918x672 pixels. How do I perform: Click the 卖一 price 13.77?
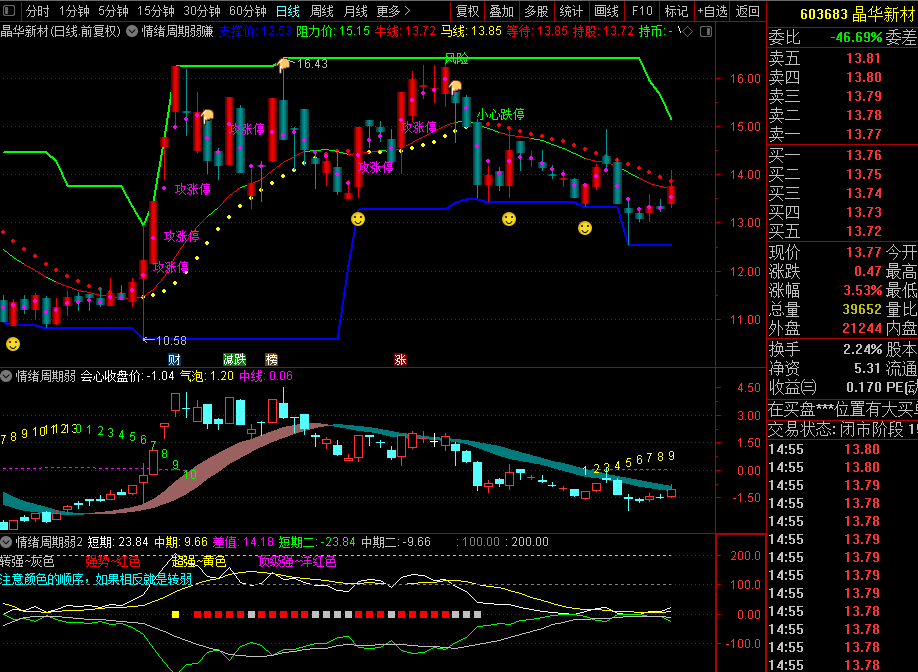(x=863, y=134)
